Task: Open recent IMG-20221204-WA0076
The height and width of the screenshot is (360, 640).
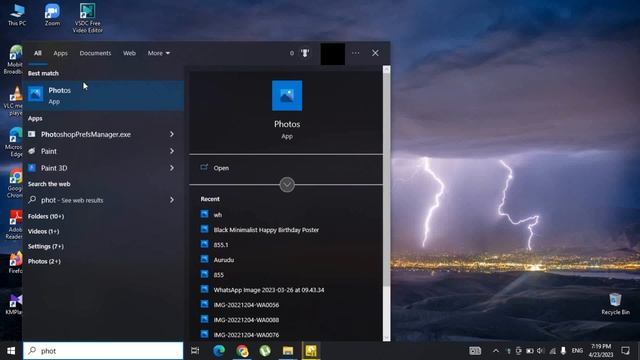Action: tap(246, 335)
